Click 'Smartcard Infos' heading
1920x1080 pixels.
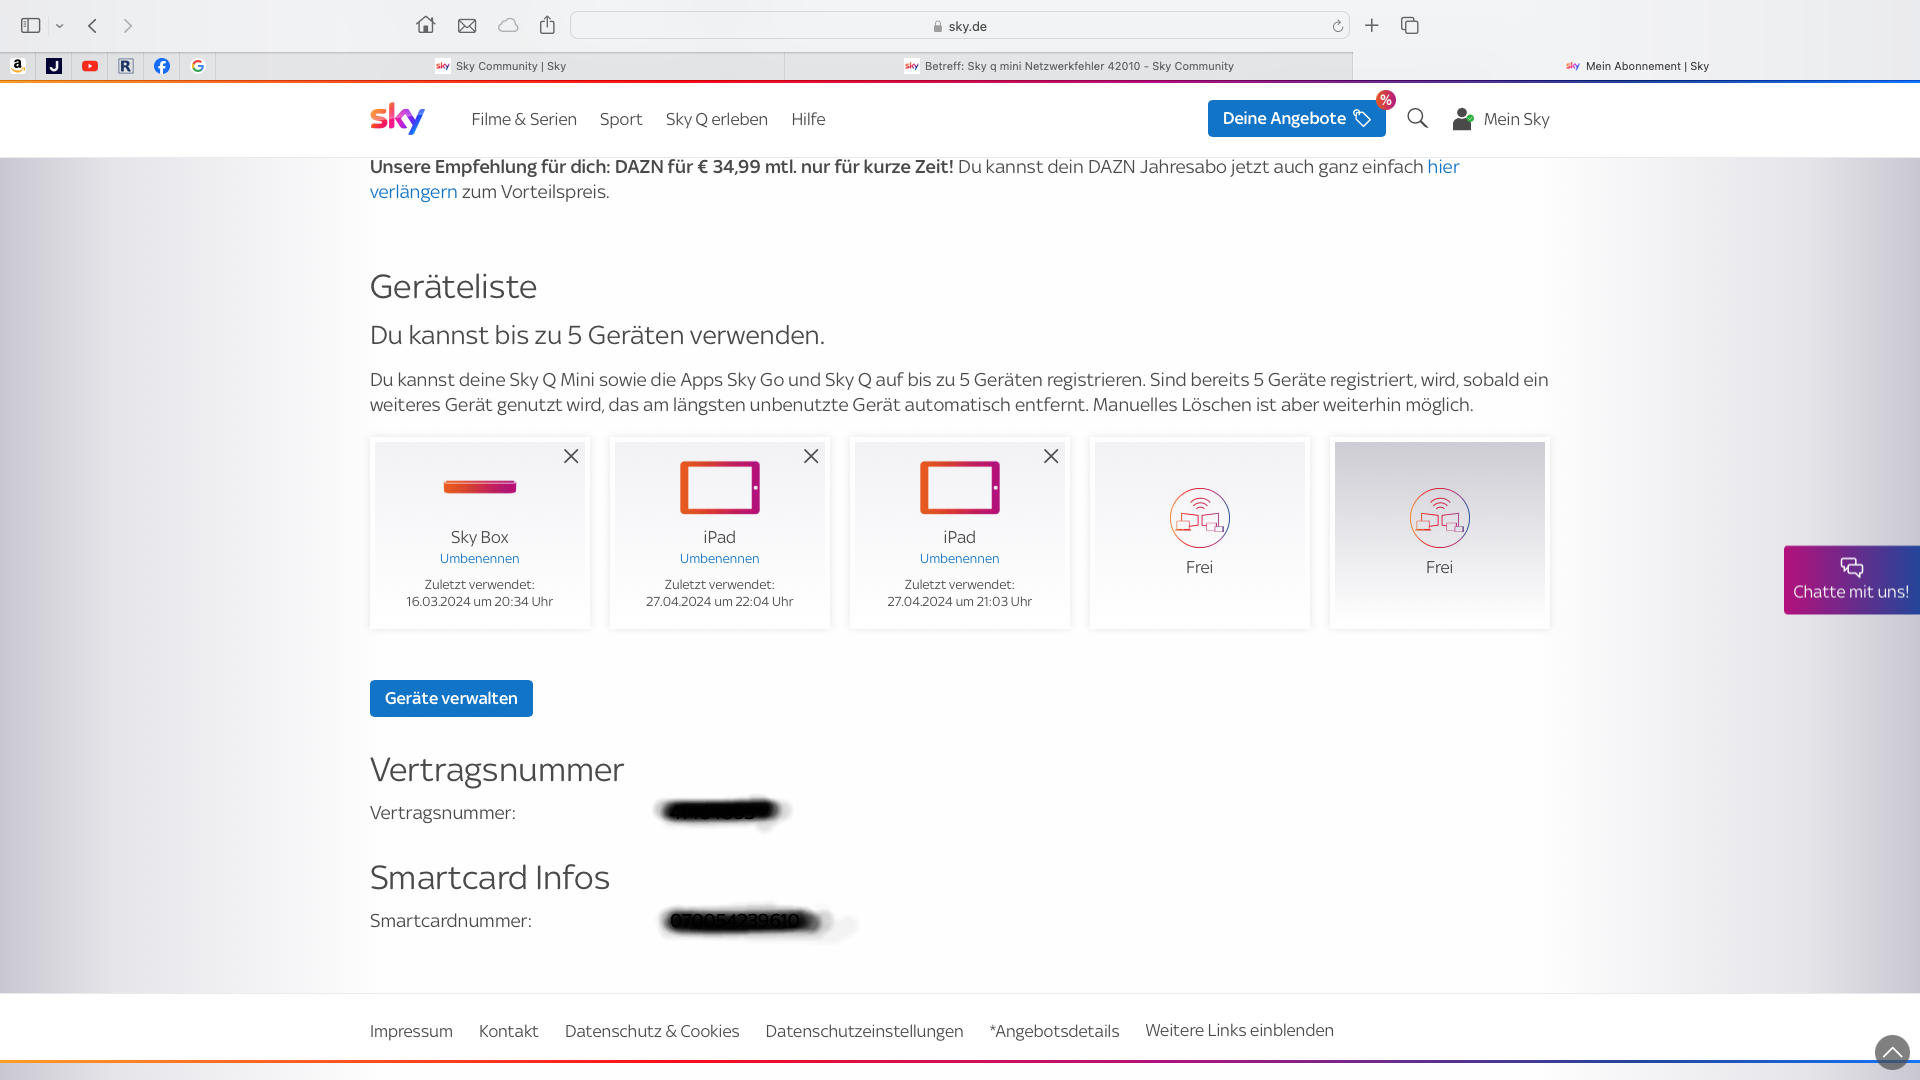click(489, 877)
